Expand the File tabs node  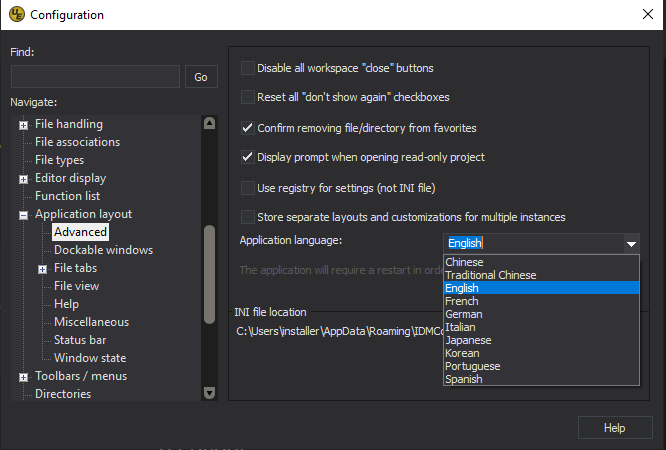click(42, 269)
